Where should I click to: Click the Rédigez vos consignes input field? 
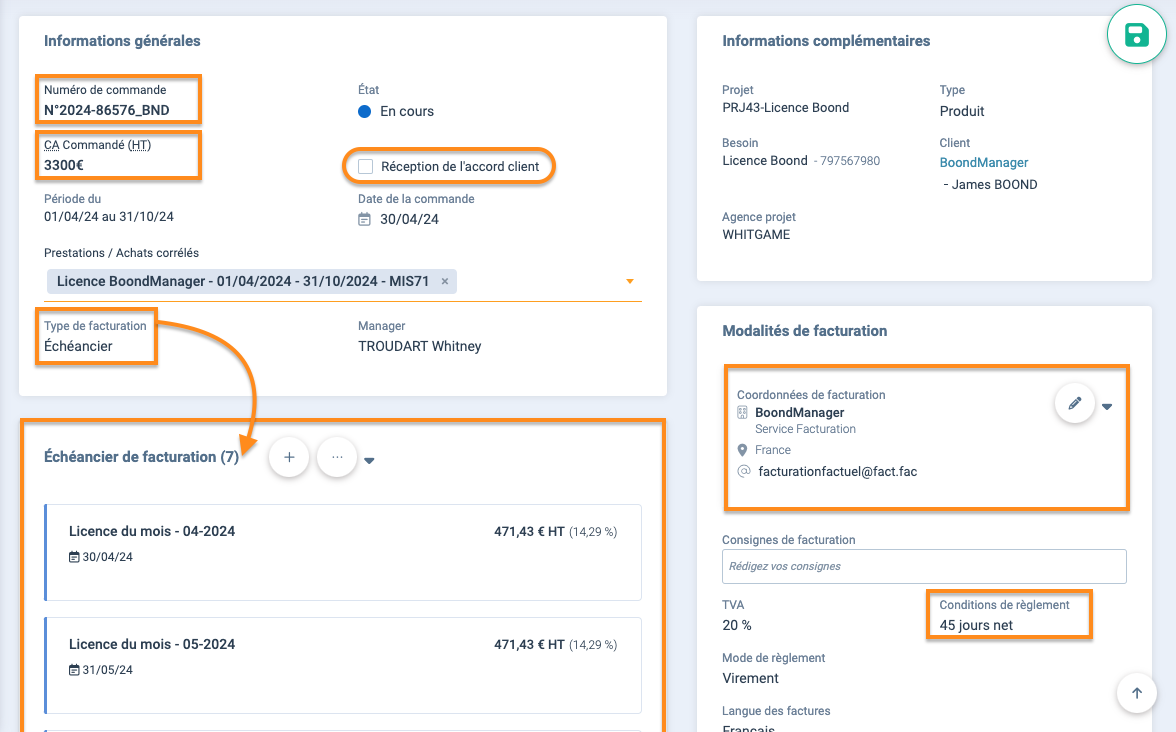click(x=923, y=566)
